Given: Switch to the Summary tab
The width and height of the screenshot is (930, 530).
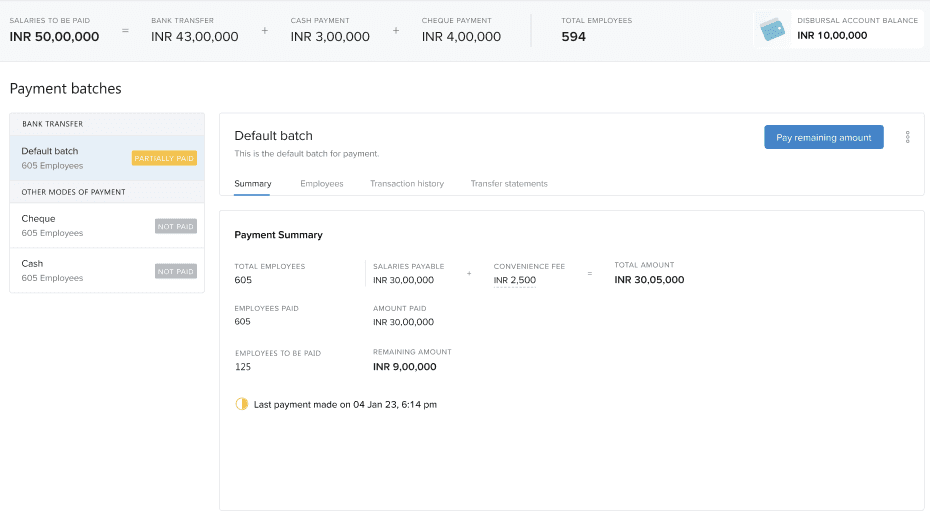Looking at the screenshot, I should point(253,184).
